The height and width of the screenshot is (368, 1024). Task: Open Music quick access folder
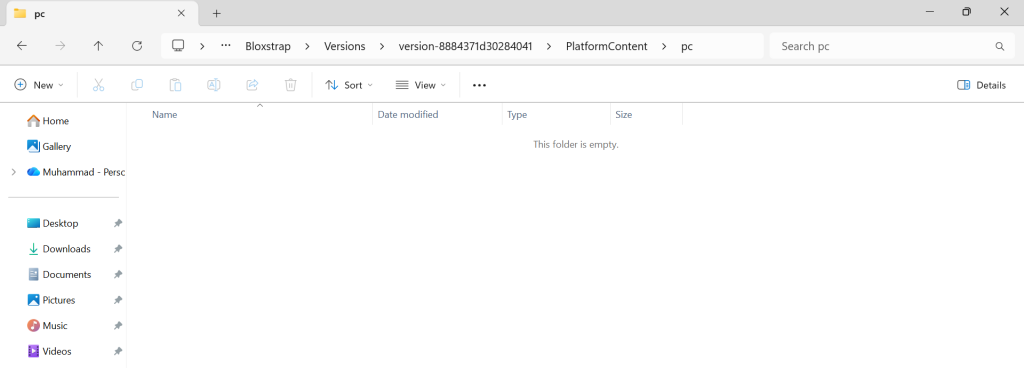pos(47,326)
